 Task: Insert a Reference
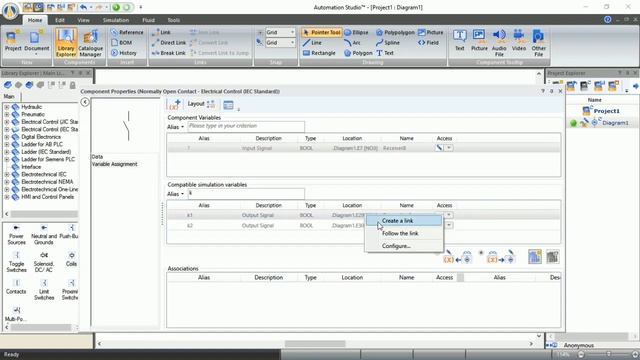pyautogui.click(x=127, y=32)
